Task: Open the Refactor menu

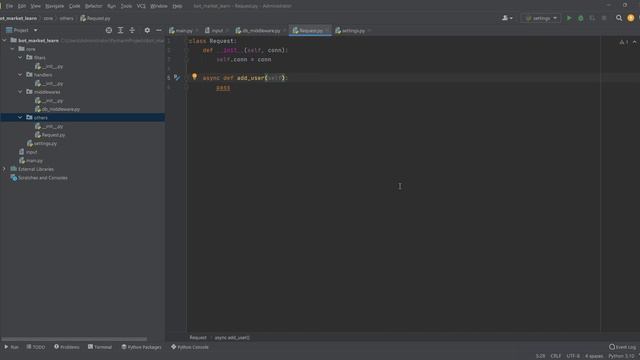Action: 93,6
